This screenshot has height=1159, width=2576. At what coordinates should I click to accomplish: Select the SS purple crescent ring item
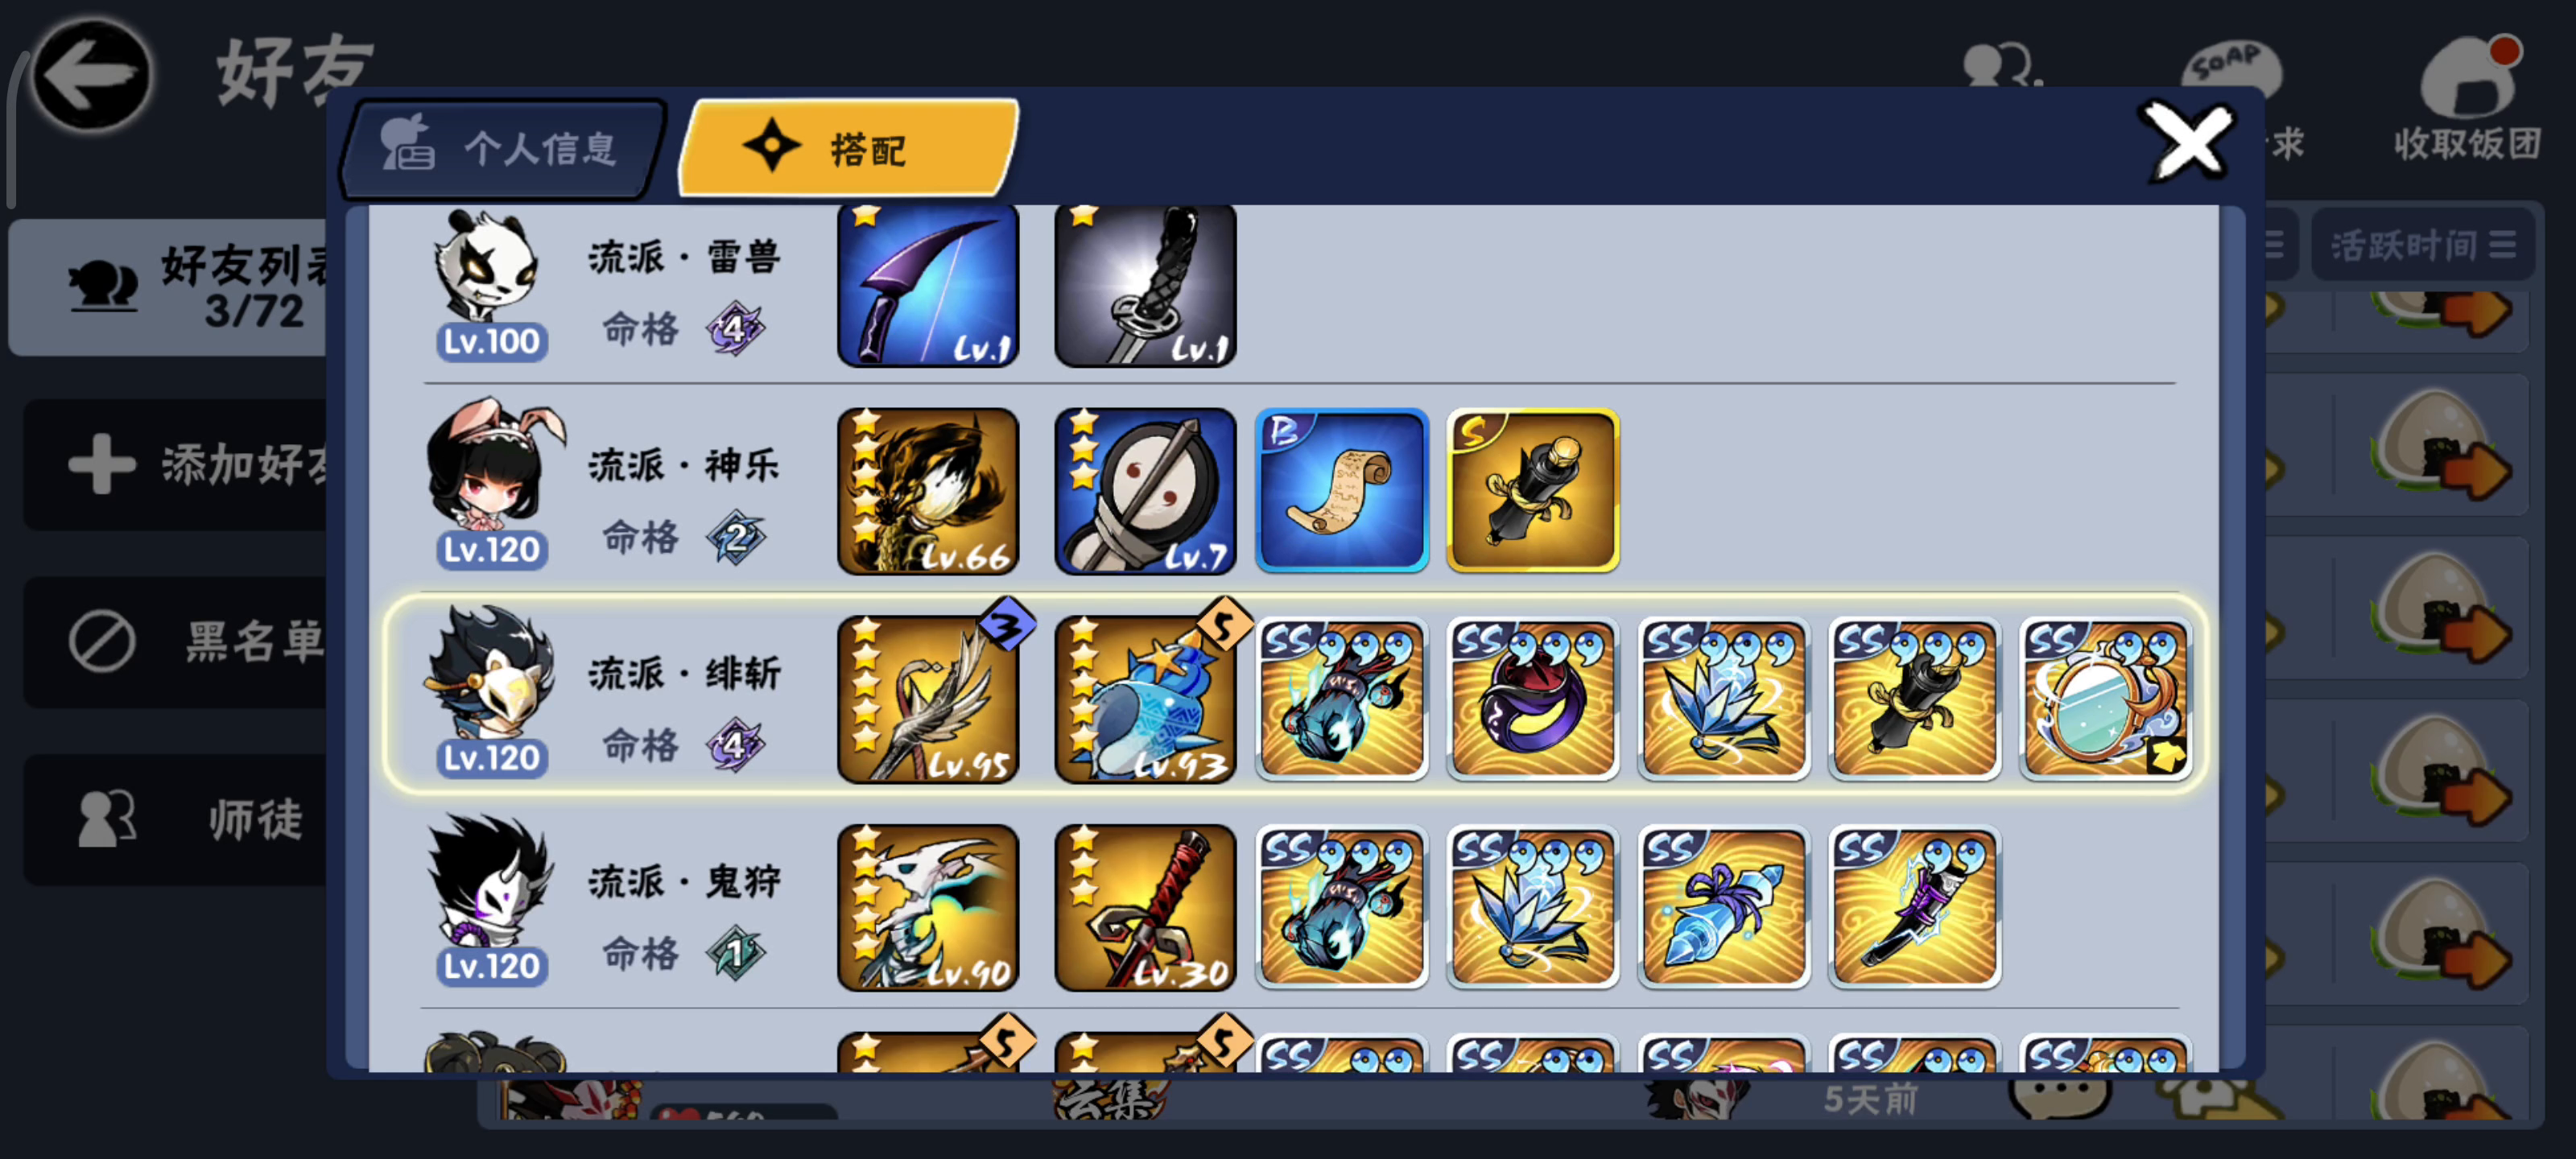click(x=1533, y=699)
